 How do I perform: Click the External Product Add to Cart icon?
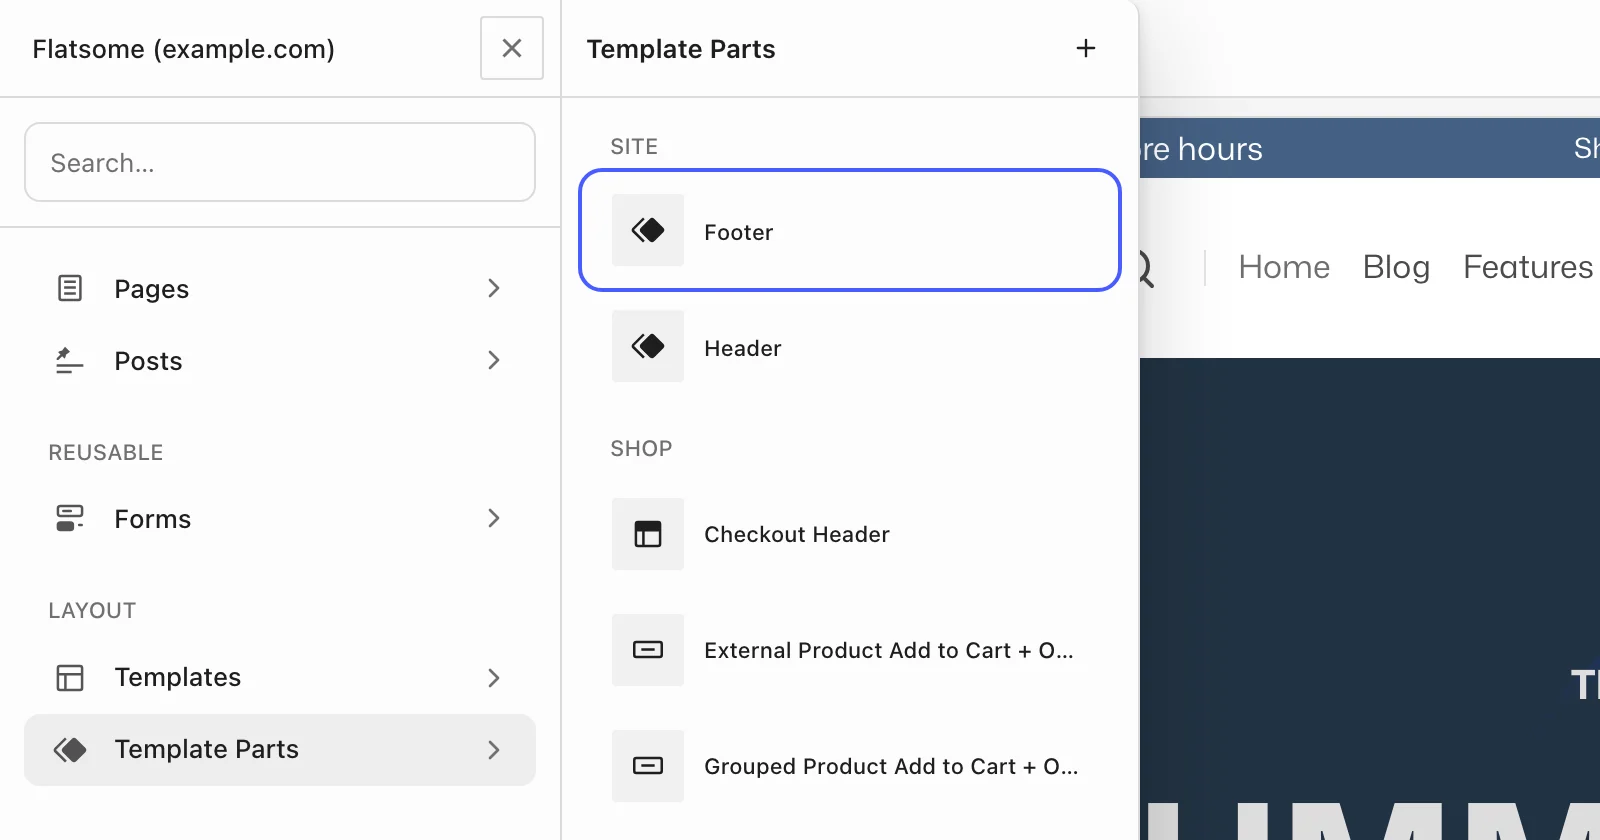(x=648, y=650)
